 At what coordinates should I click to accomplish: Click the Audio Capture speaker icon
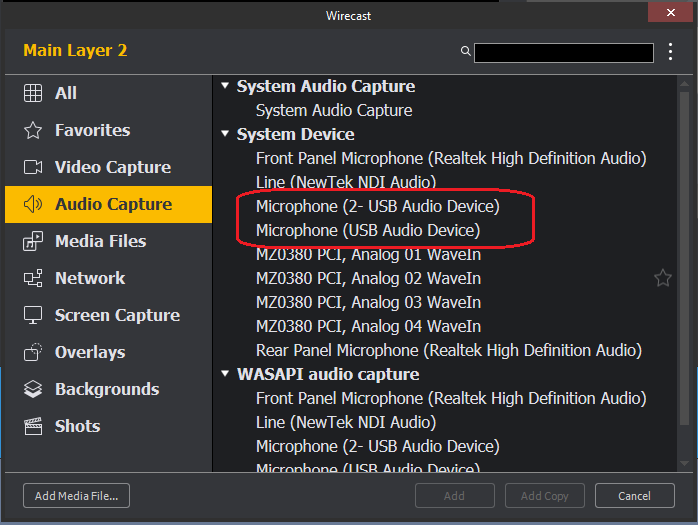point(33,204)
